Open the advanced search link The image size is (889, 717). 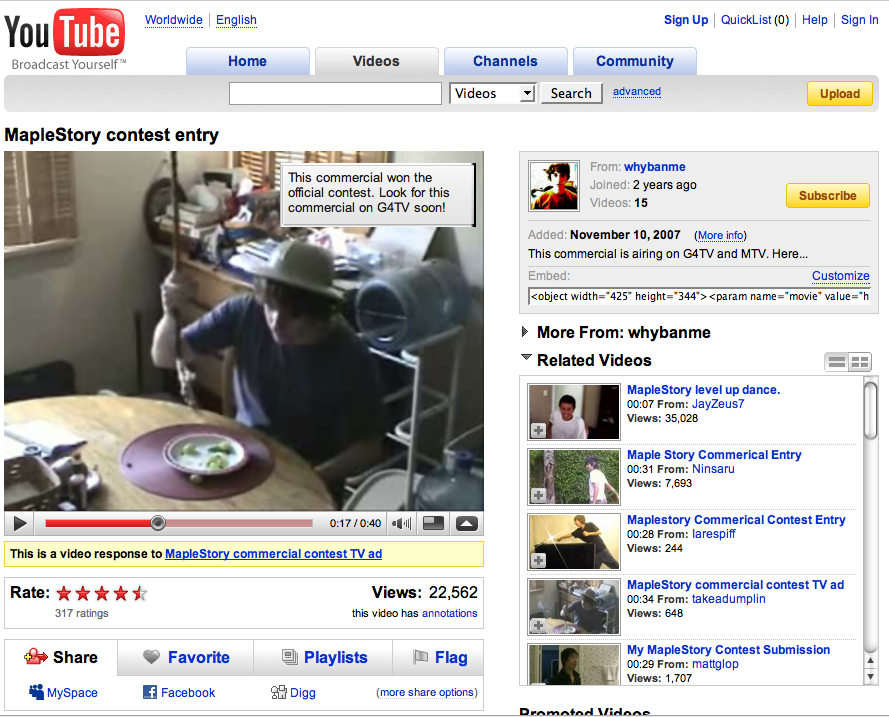(637, 91)
